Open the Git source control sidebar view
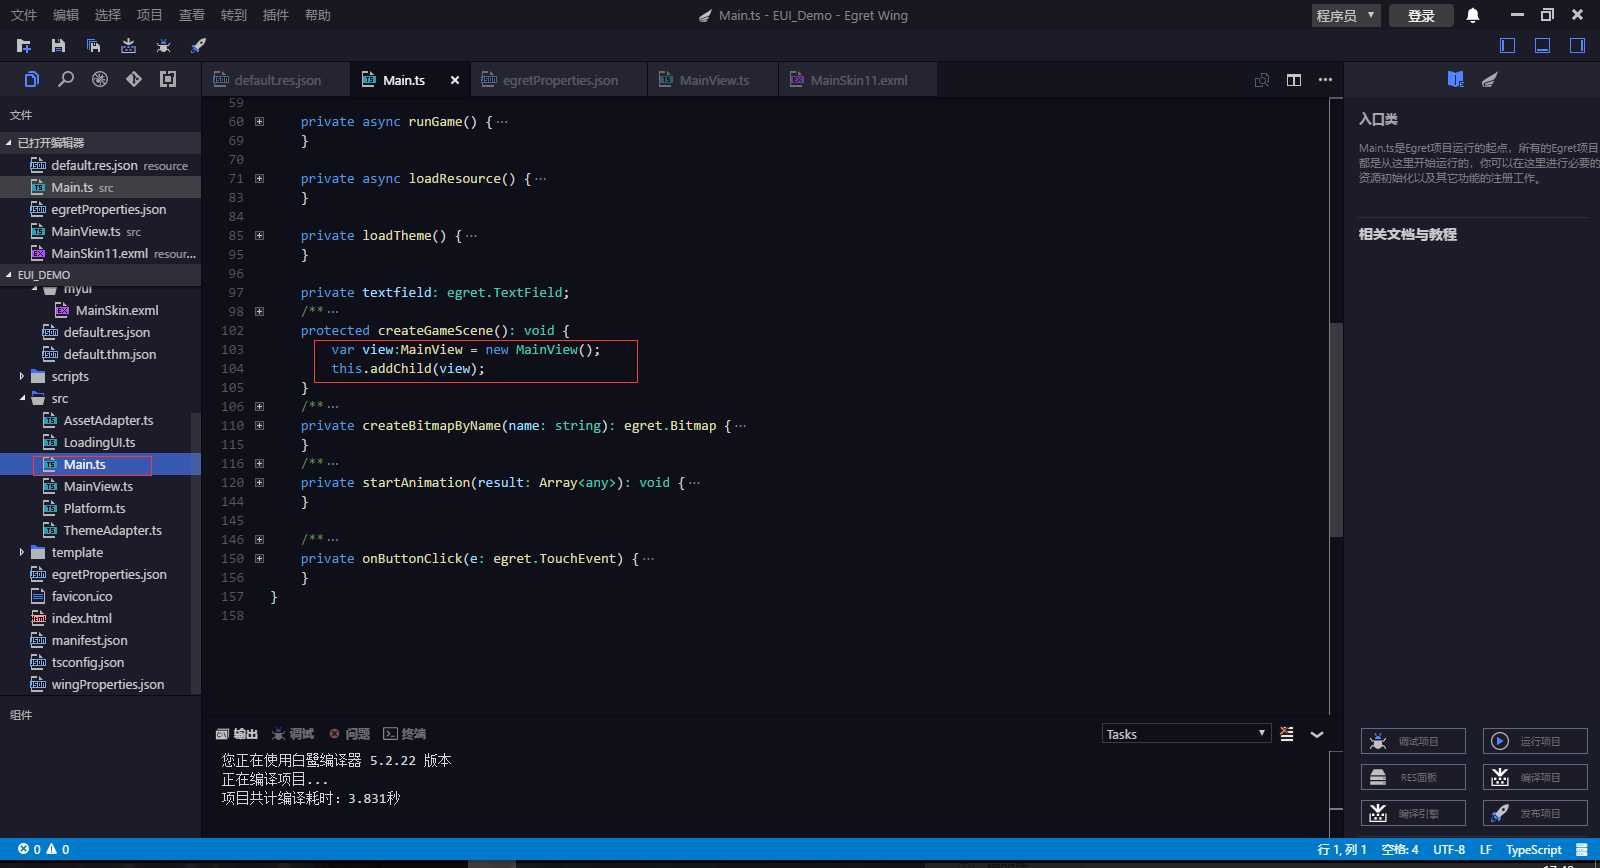Screen dimensions: 1600x868 (134, 79)
